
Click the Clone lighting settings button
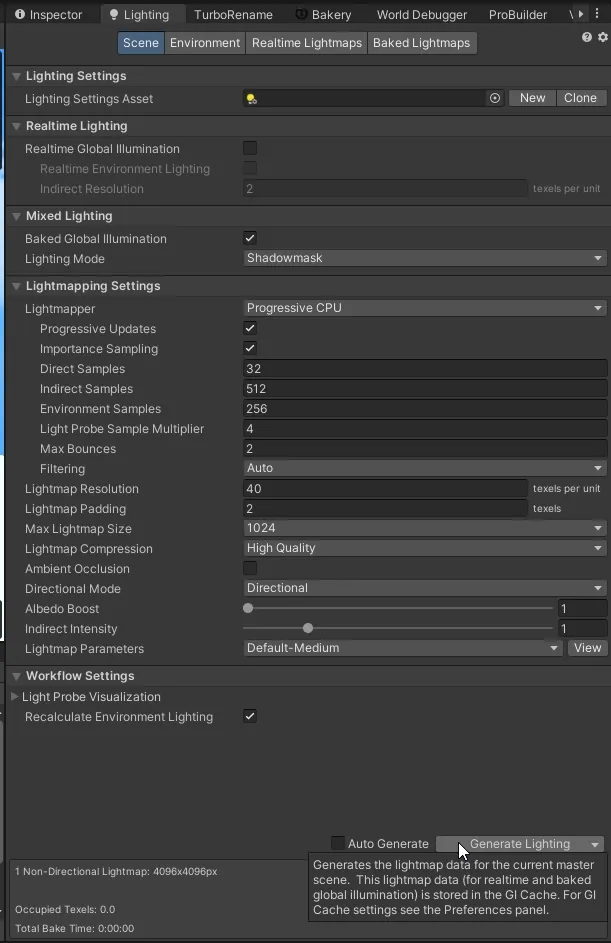point(580,98)
